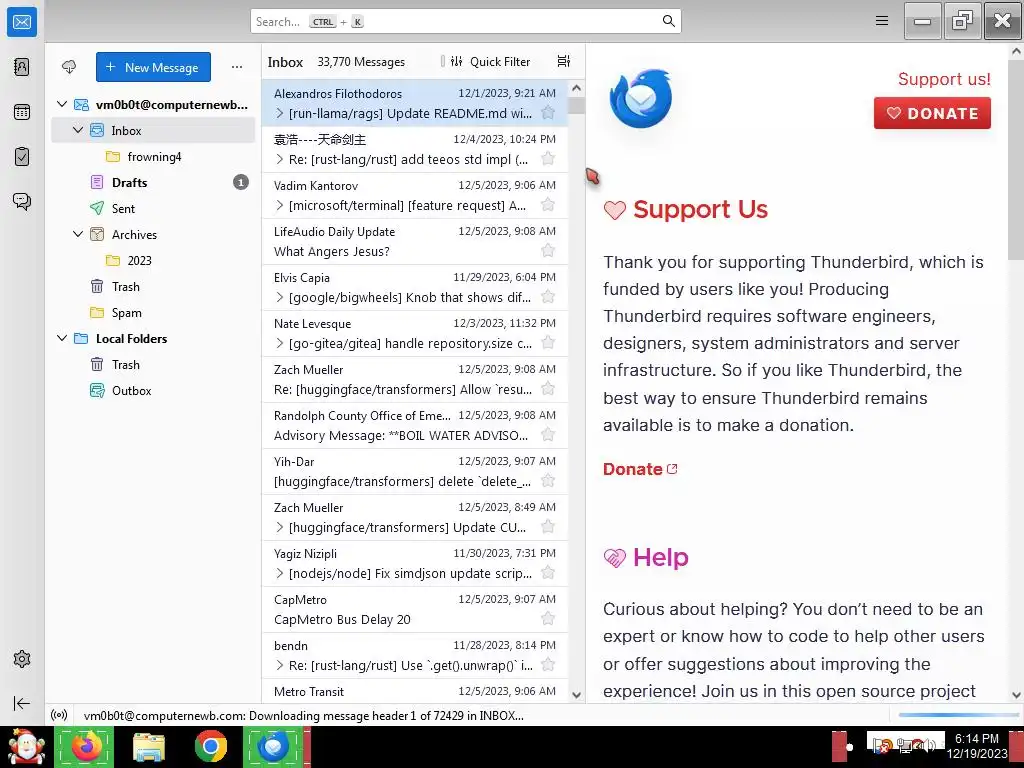This screenshot has height=768, width=1024.
Task: Open the account Trash folder
Action: 153,286
